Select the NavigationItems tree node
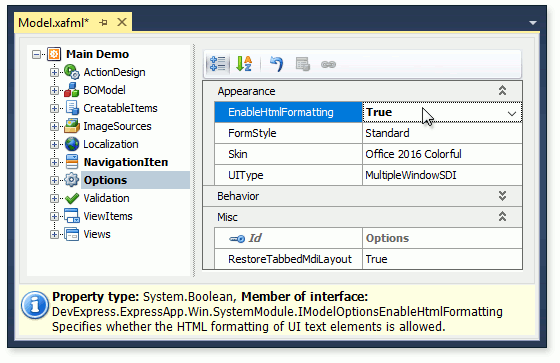The image size is (560, 363). click(x=126, y=162)
